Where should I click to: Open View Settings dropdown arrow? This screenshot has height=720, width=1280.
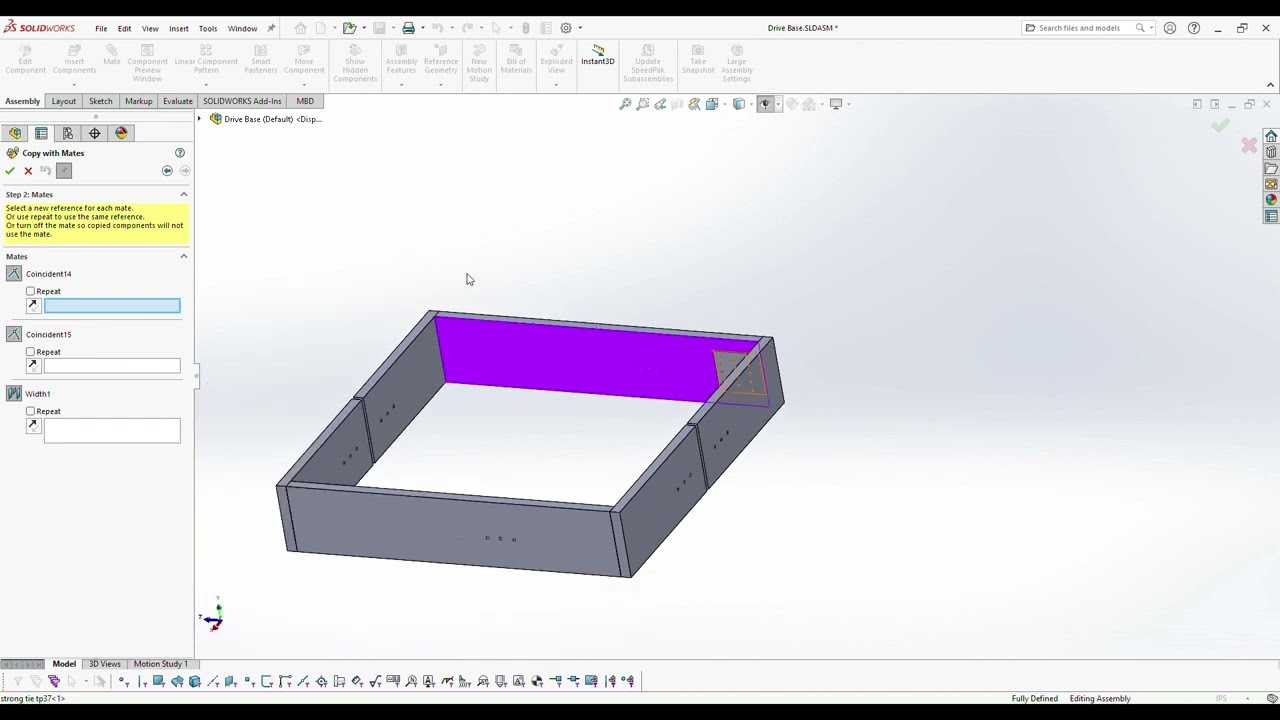point(848,104)
